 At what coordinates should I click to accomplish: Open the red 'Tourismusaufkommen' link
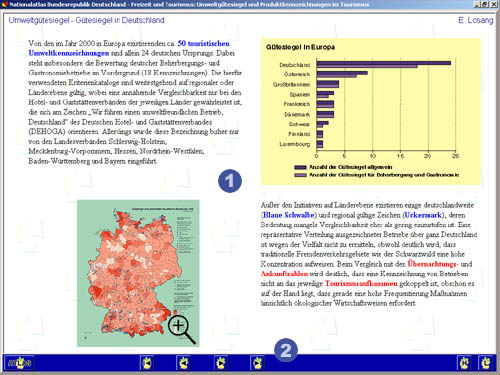[x=361, y=284]
